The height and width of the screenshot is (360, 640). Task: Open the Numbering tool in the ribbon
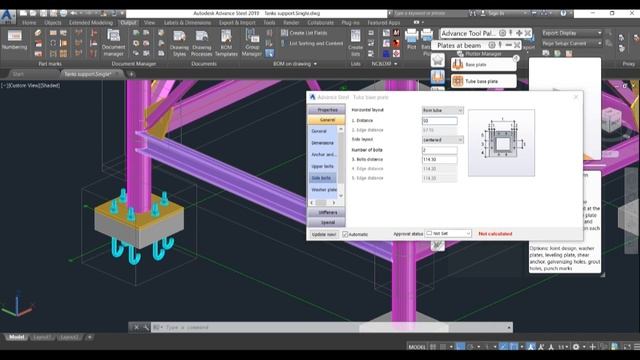pyautogui.click(x=14, y=40)
